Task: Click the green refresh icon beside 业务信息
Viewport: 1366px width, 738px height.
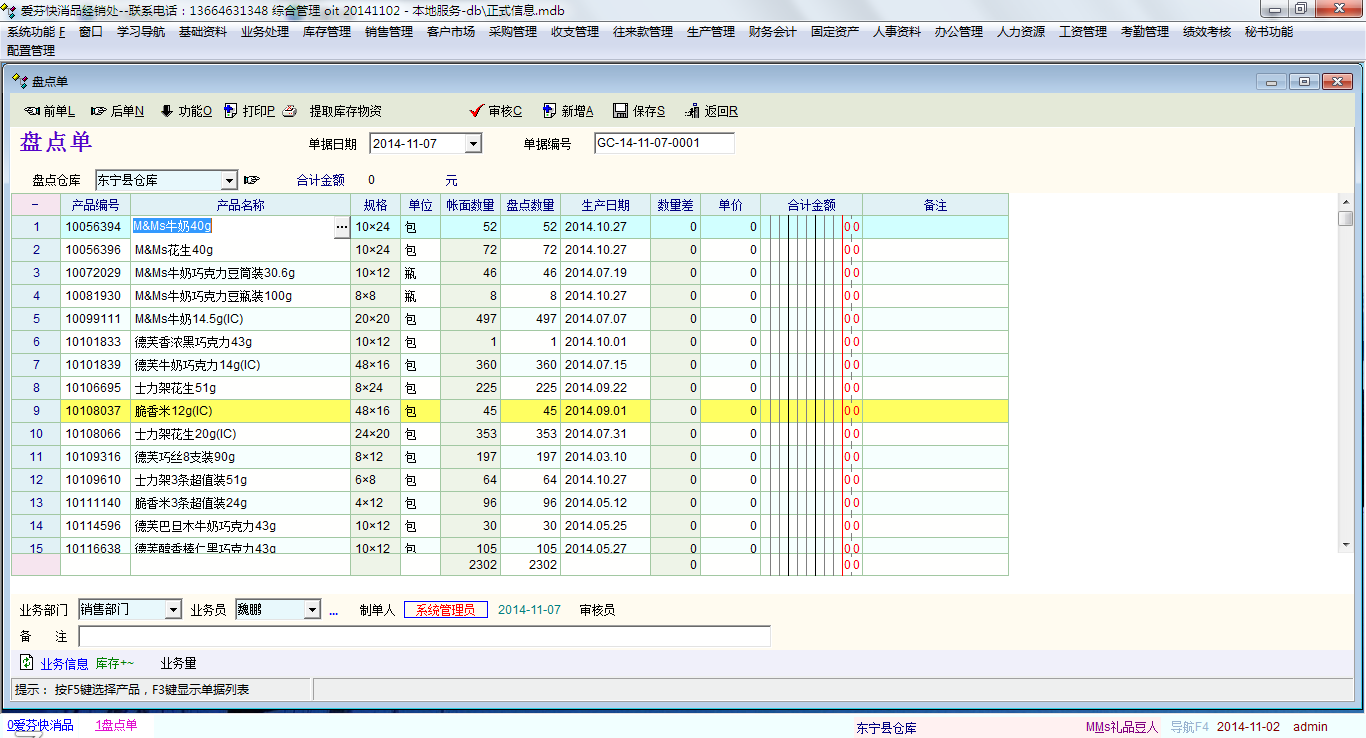Action: (27, 663)
